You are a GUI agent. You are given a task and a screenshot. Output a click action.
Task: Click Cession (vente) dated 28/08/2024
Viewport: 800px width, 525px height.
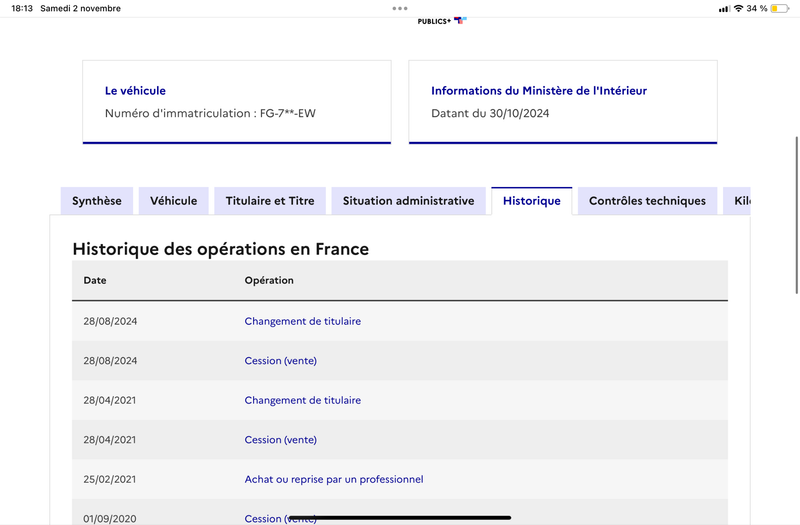point(281,361)
